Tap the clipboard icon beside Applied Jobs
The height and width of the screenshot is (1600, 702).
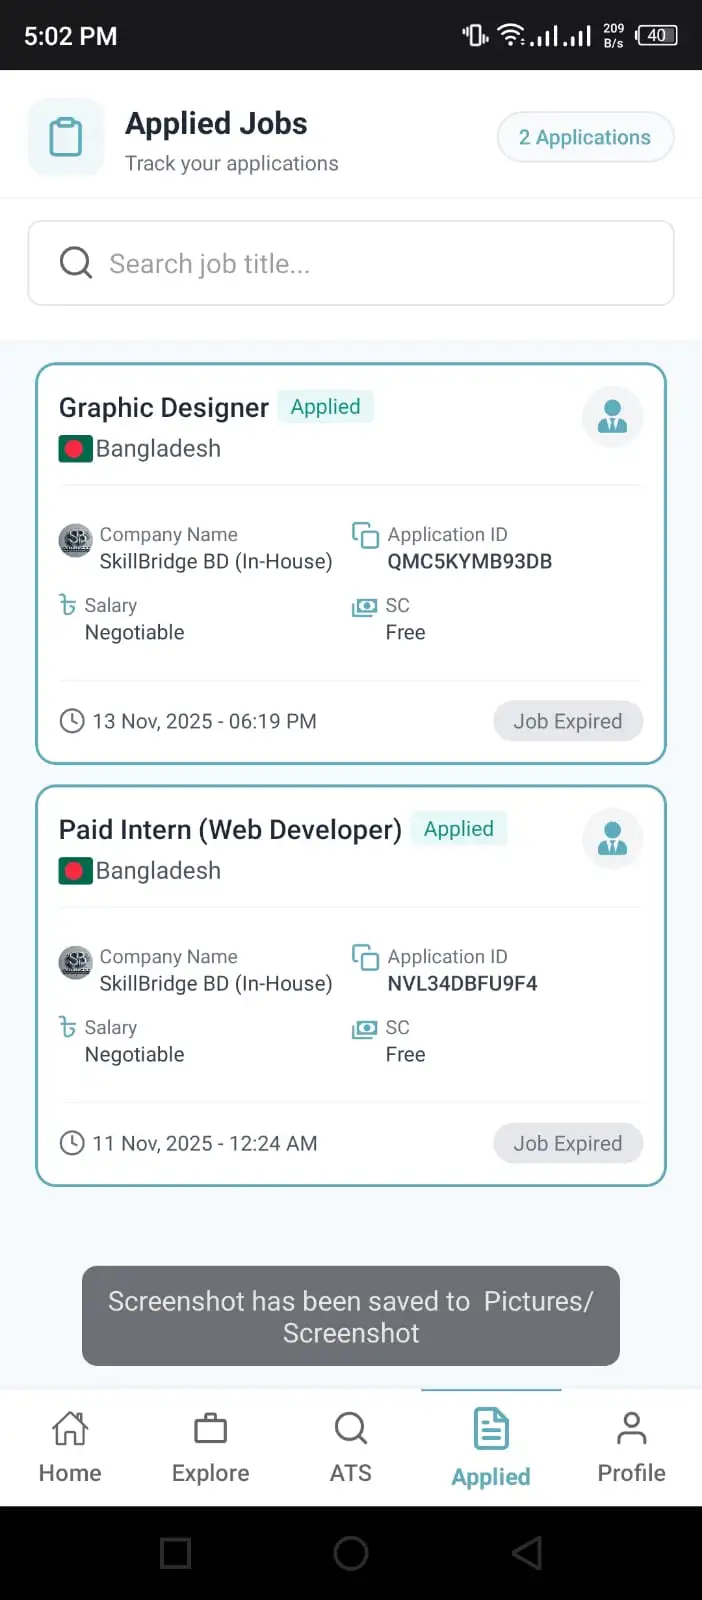point(66,137)
